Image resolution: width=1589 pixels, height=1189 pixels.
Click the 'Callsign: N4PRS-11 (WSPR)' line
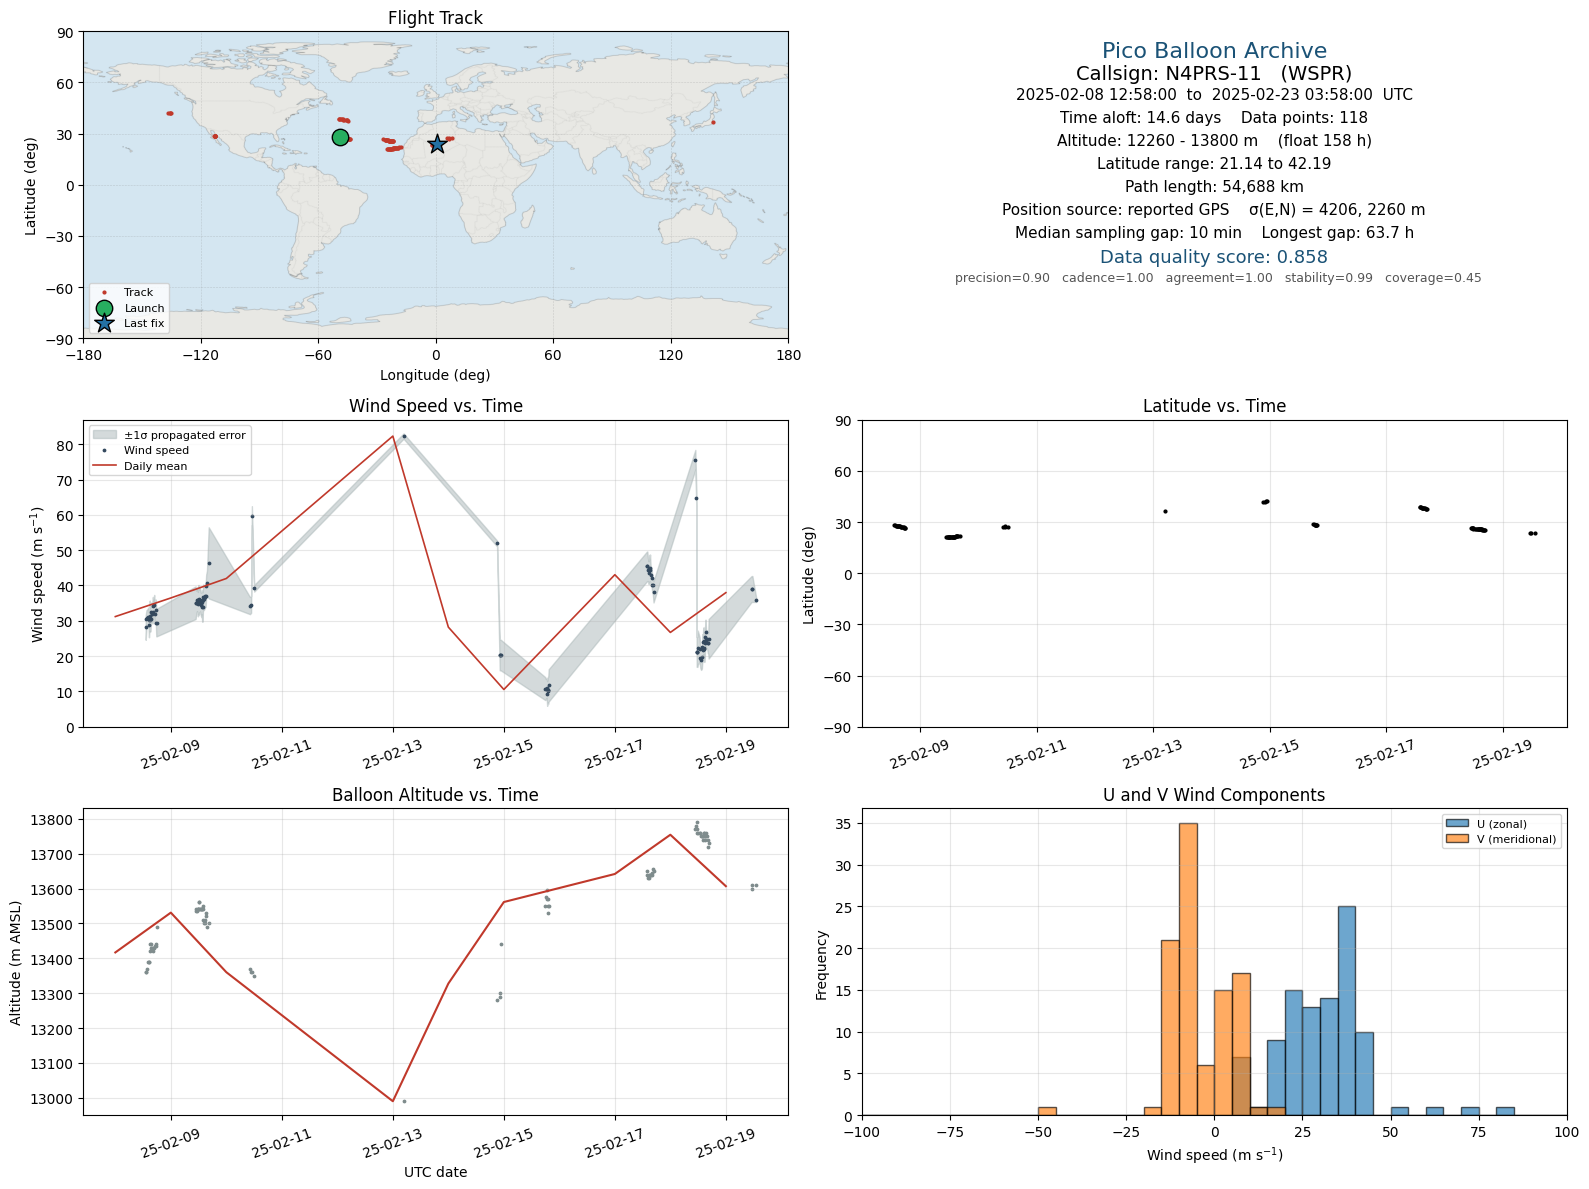coord(1214,73)
